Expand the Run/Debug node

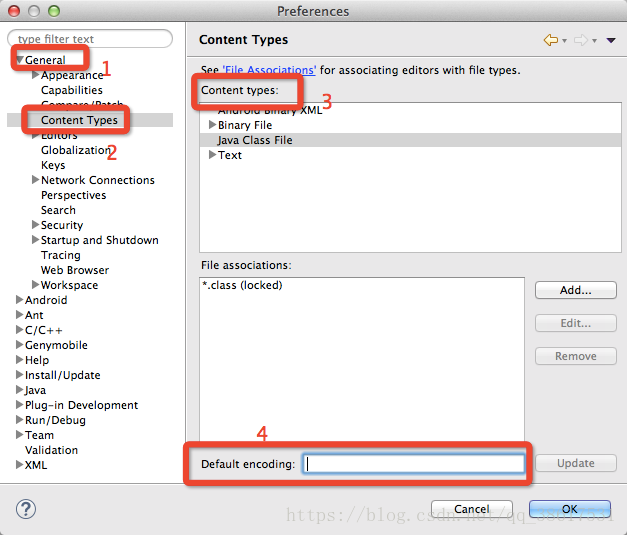pos(19,420)
